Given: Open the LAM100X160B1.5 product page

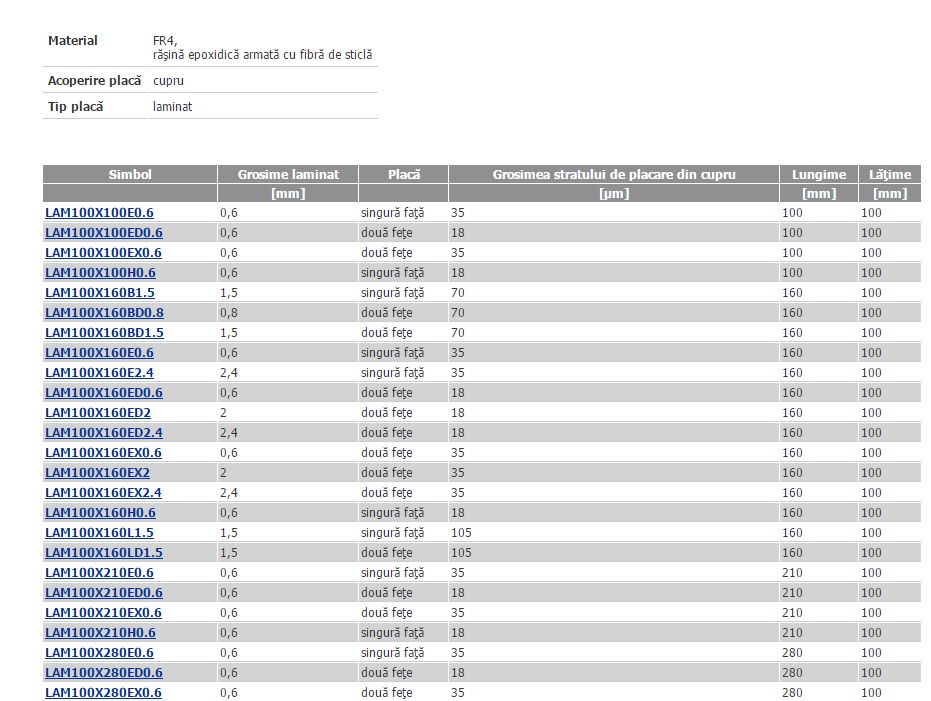Looking at the screenshot, I should tap(100, 293).
